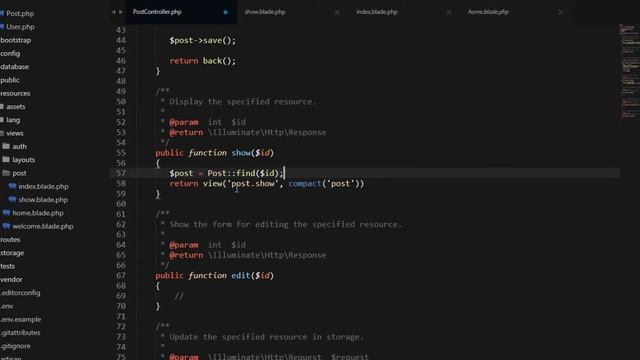The image size is (640, 360).
Task: Open the .gitattributes file
Action: (x=20, y=333)
